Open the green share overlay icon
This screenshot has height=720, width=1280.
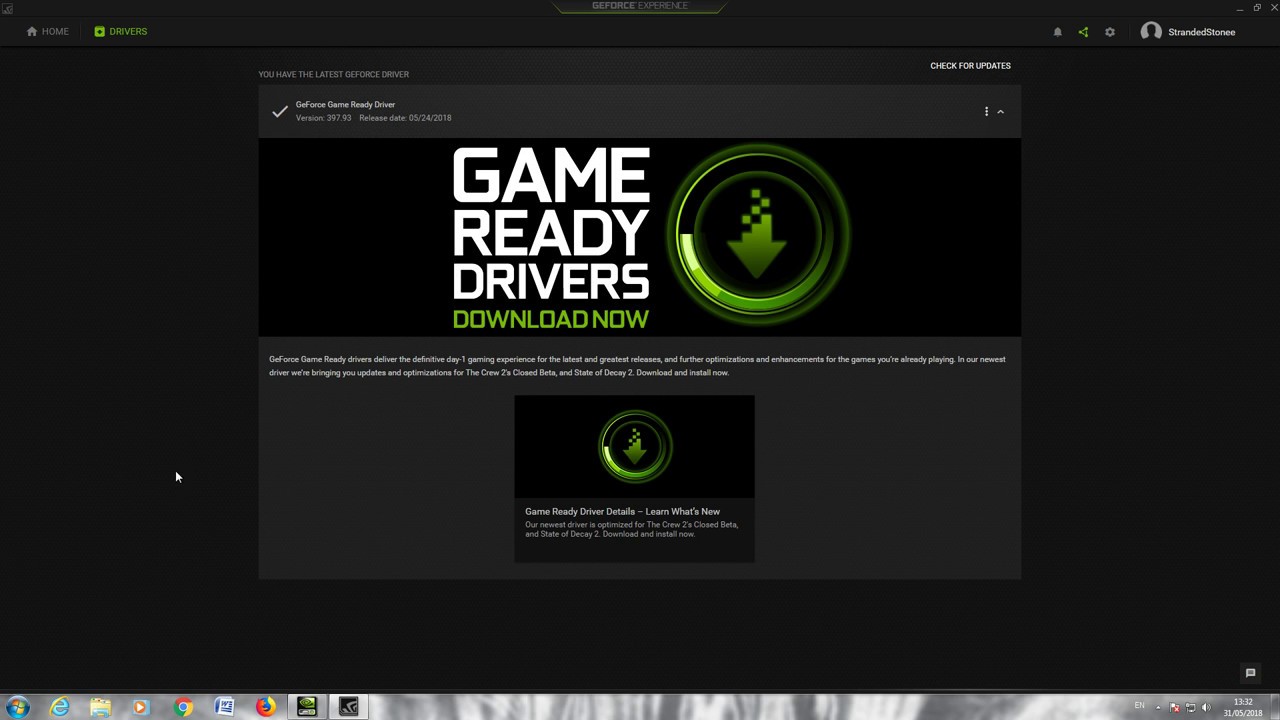(x=1083, y=32)
